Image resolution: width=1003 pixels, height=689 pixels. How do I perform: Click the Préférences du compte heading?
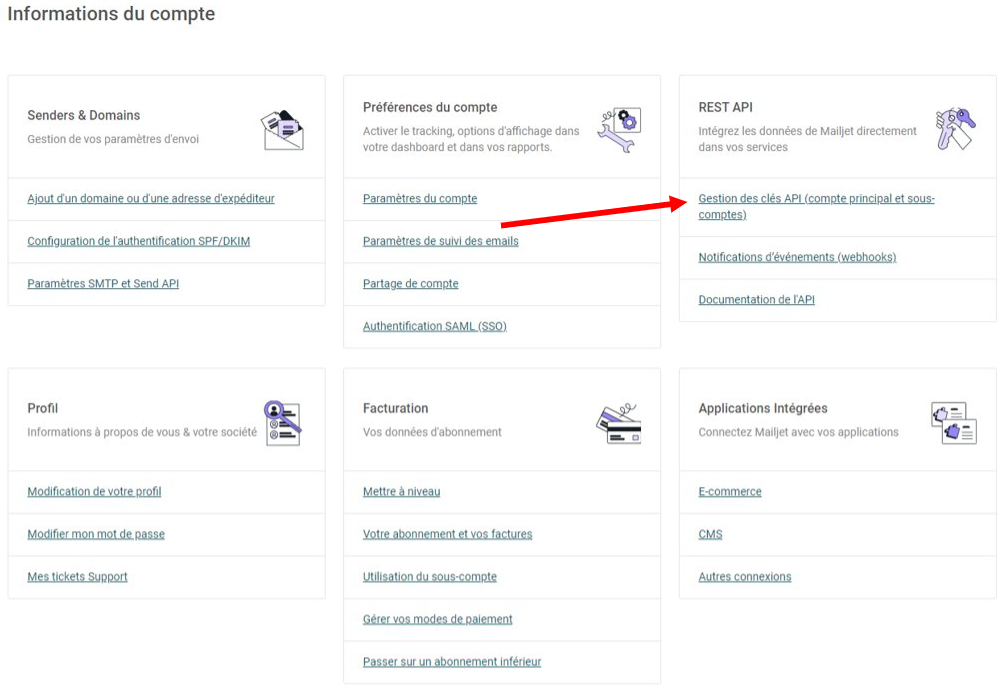tap(430, 107)
